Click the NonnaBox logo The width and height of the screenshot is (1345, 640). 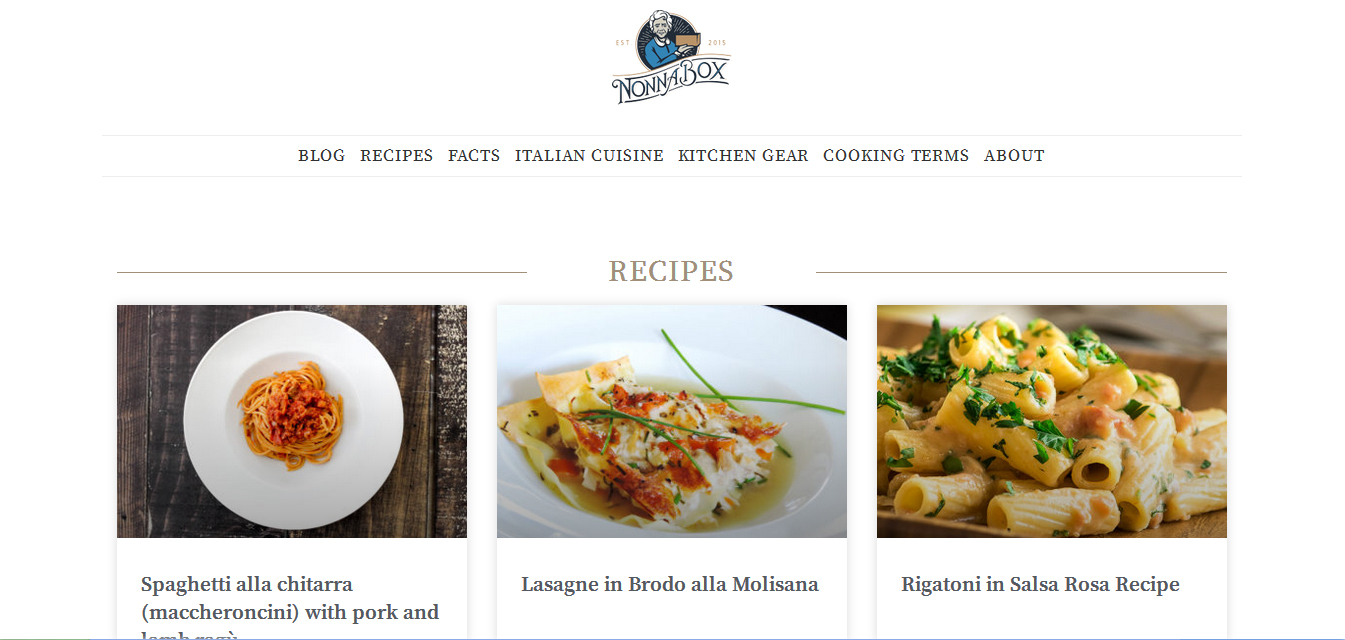671,58
